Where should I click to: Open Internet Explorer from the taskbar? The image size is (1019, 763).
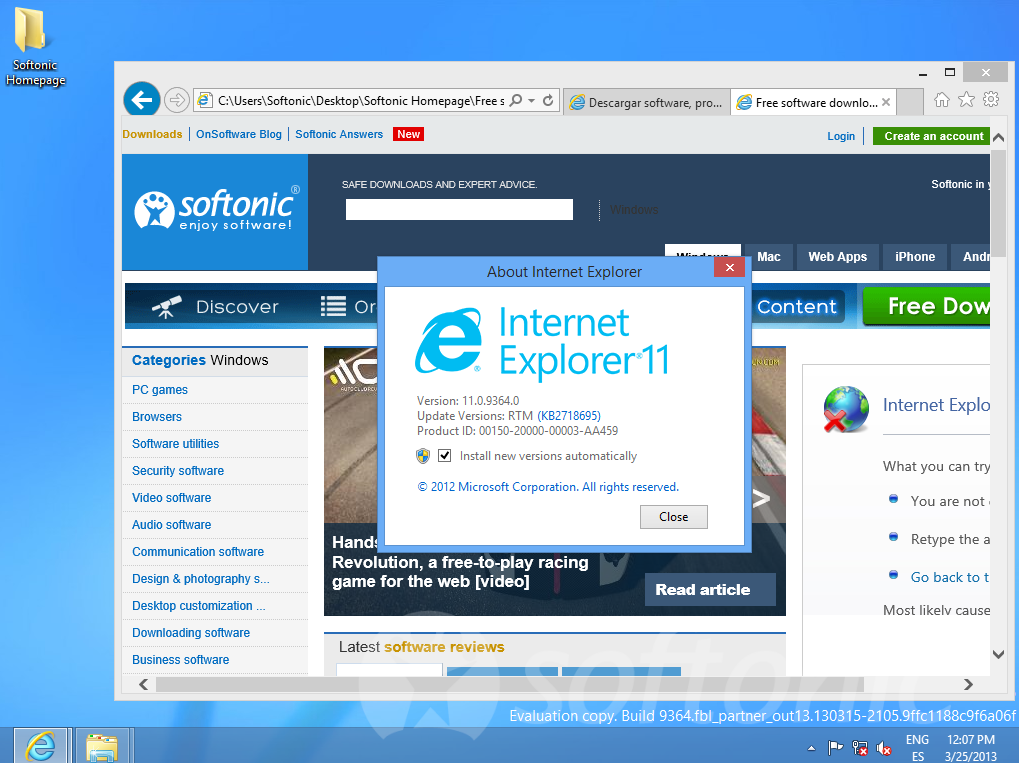40,745
